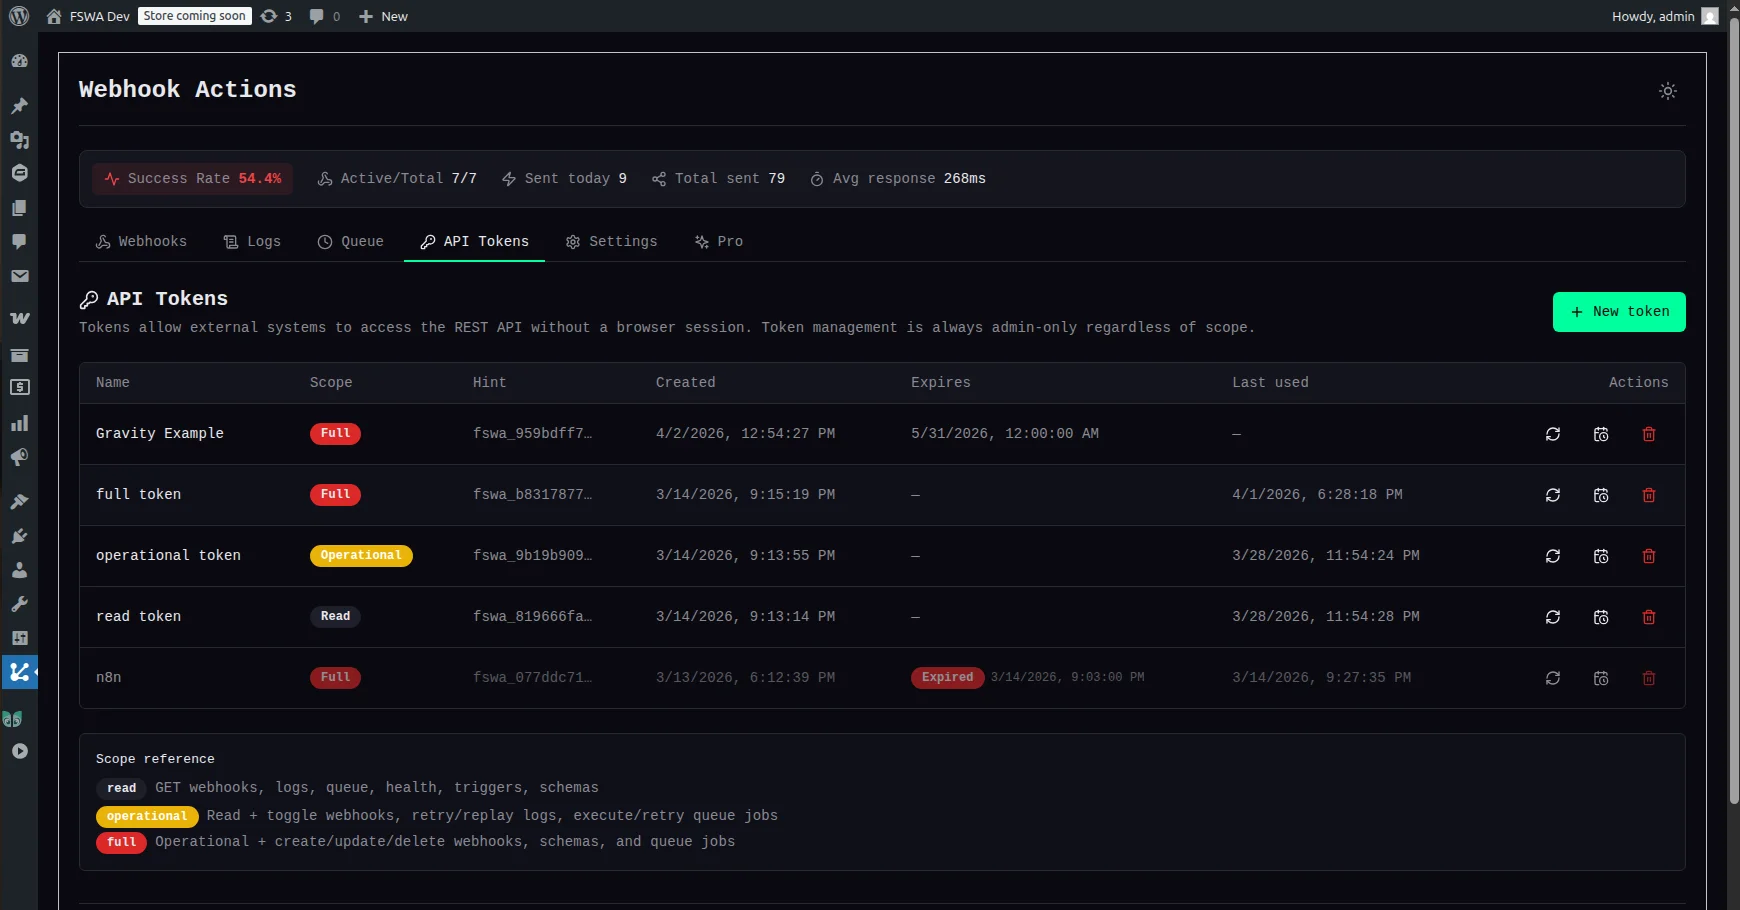Open the Queue tab
Viewport: 1740px width, 910px height.
click(350, 242)
